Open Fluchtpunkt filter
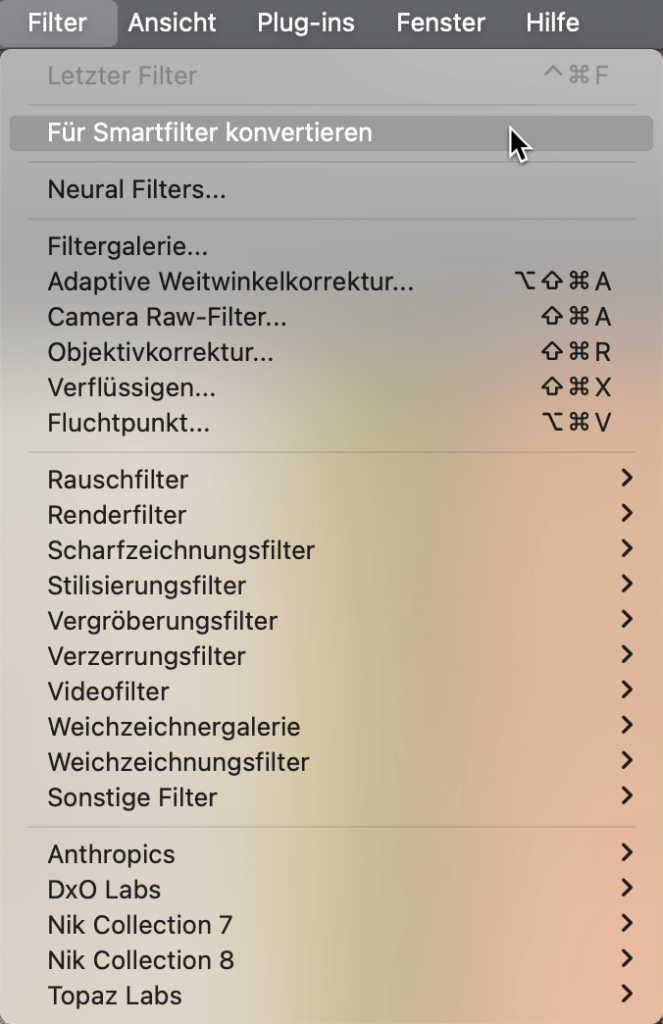Image resolution: width=663 pixels, height=1024 pixels. coord(331,423)
